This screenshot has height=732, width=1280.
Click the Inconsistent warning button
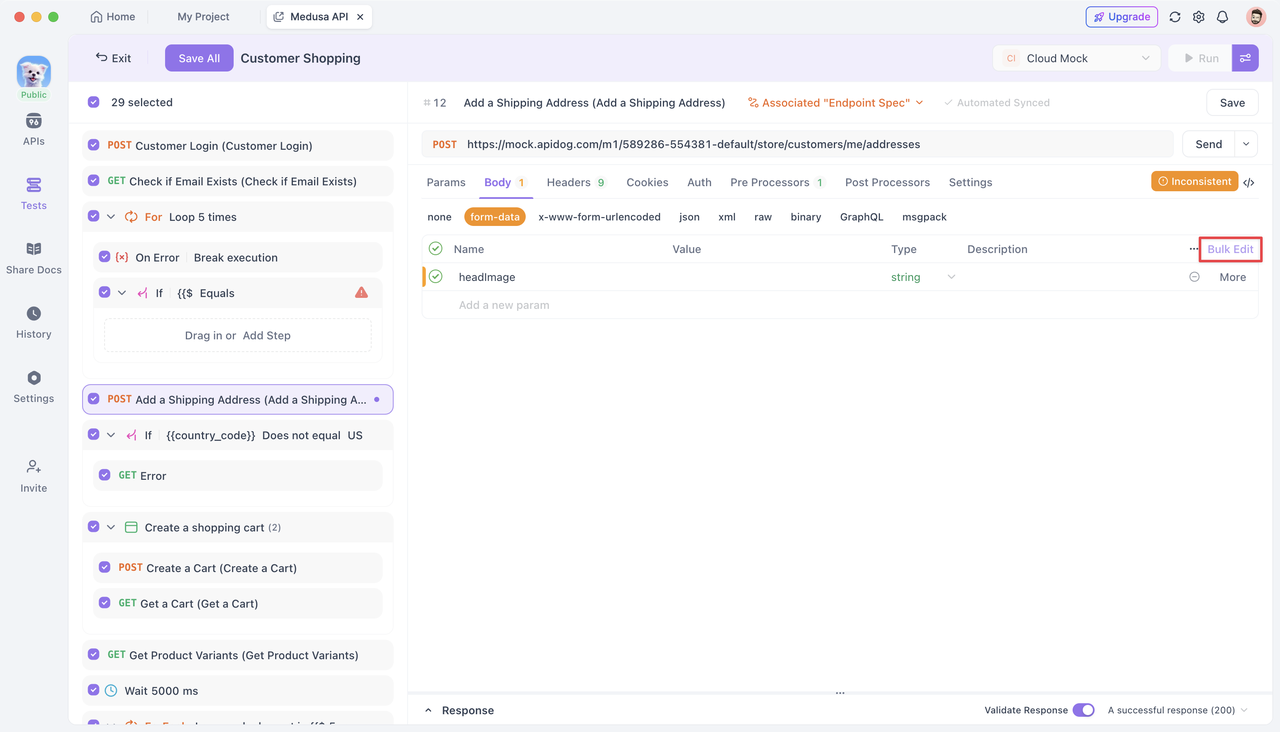pos(1195,181)
